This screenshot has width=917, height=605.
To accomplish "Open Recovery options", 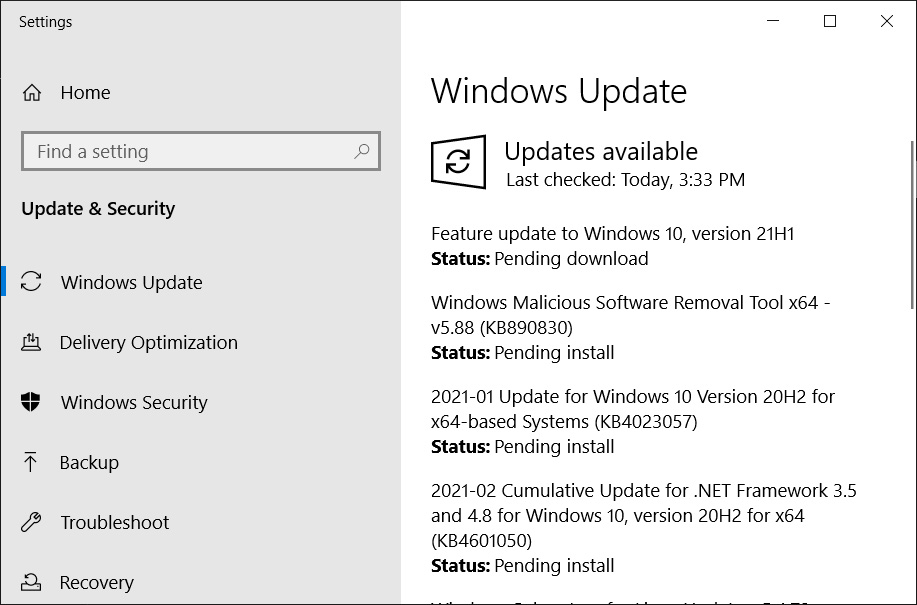I will pos(96,582).
